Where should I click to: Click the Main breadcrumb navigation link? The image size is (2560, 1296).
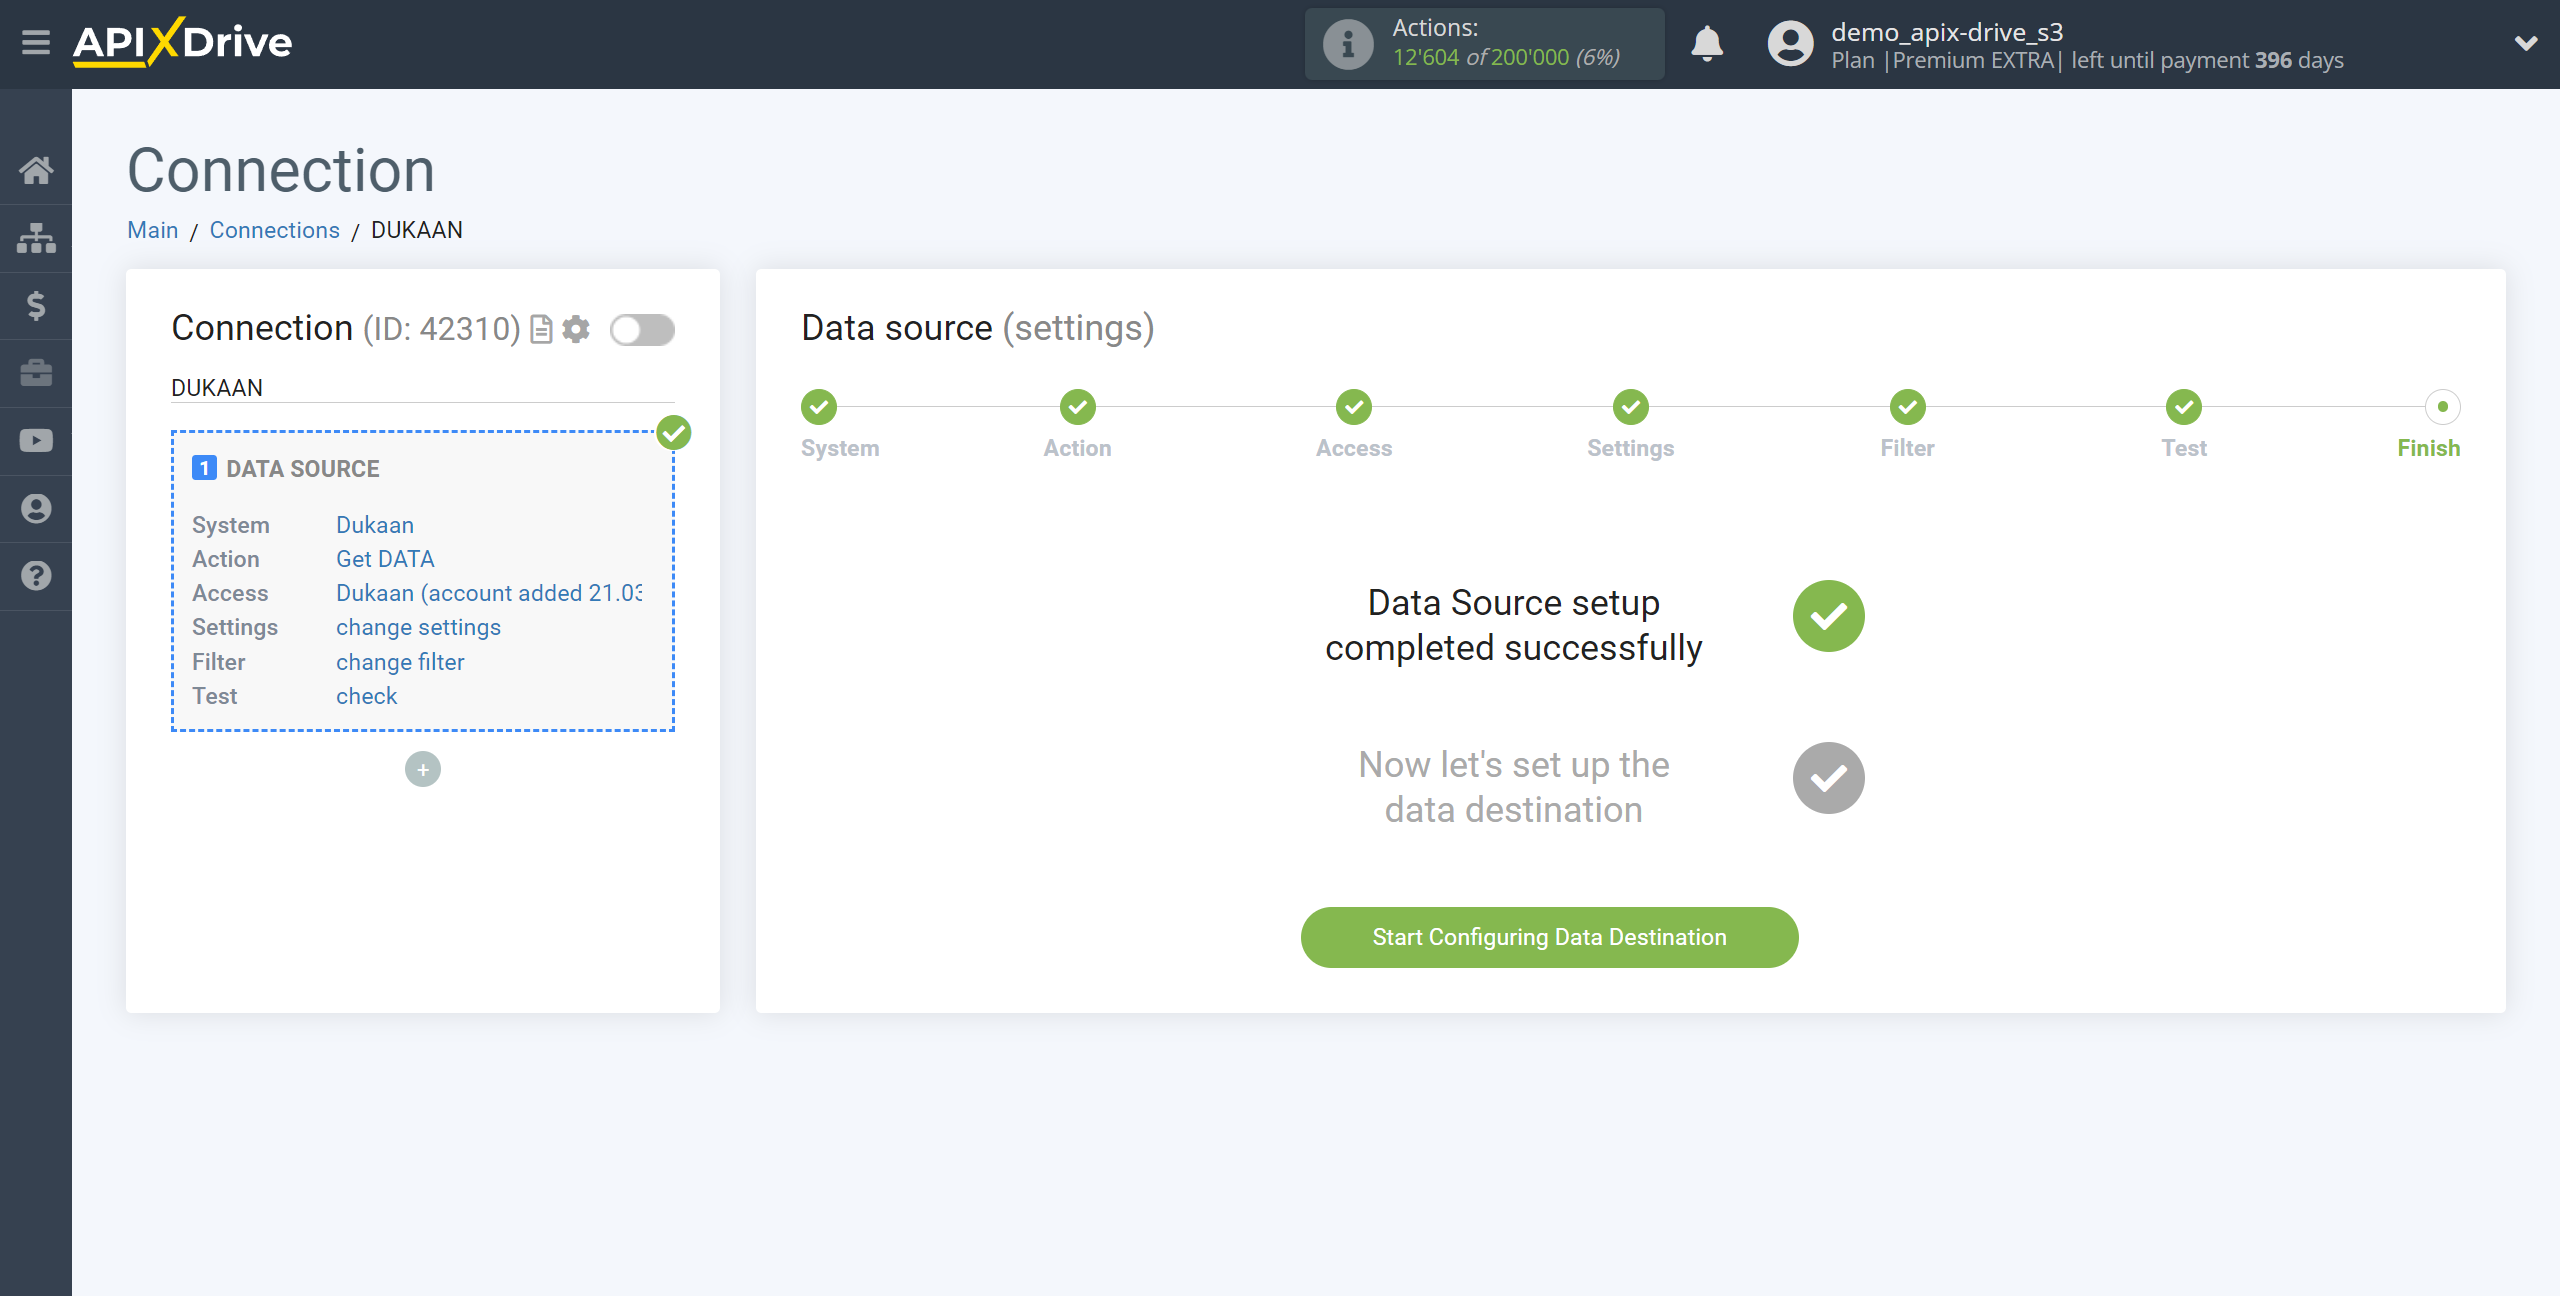[x=154, y=228]
